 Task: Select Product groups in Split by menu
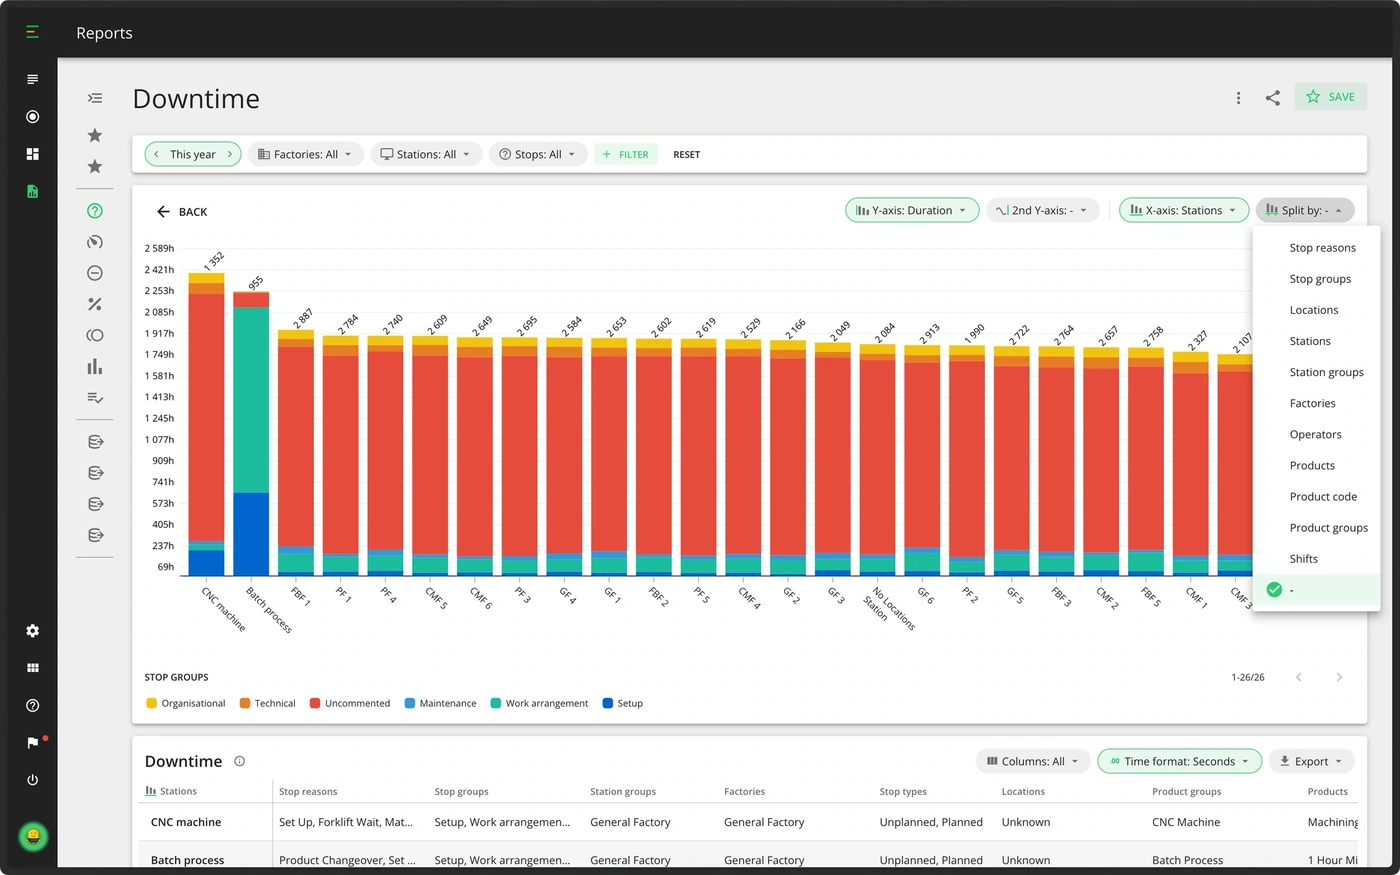pos(1316,528)
